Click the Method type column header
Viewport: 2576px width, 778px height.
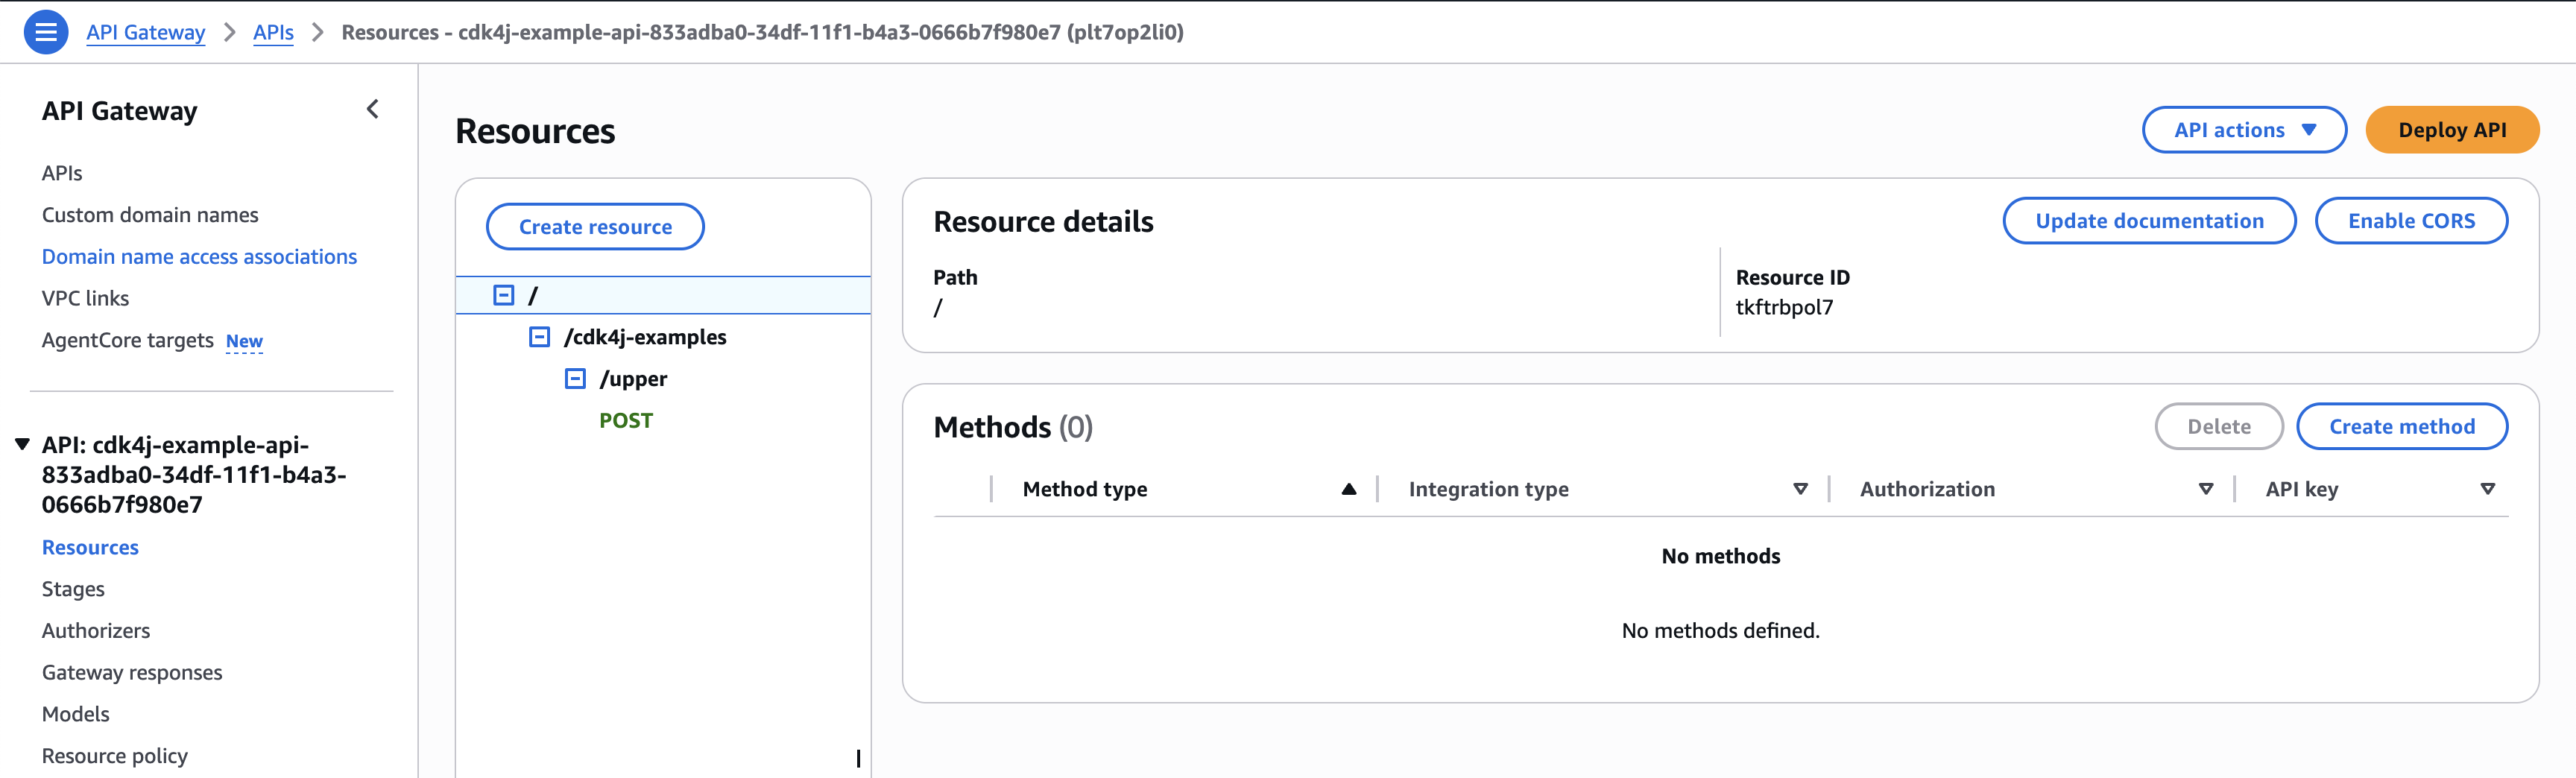click(x=1085, y=489)
